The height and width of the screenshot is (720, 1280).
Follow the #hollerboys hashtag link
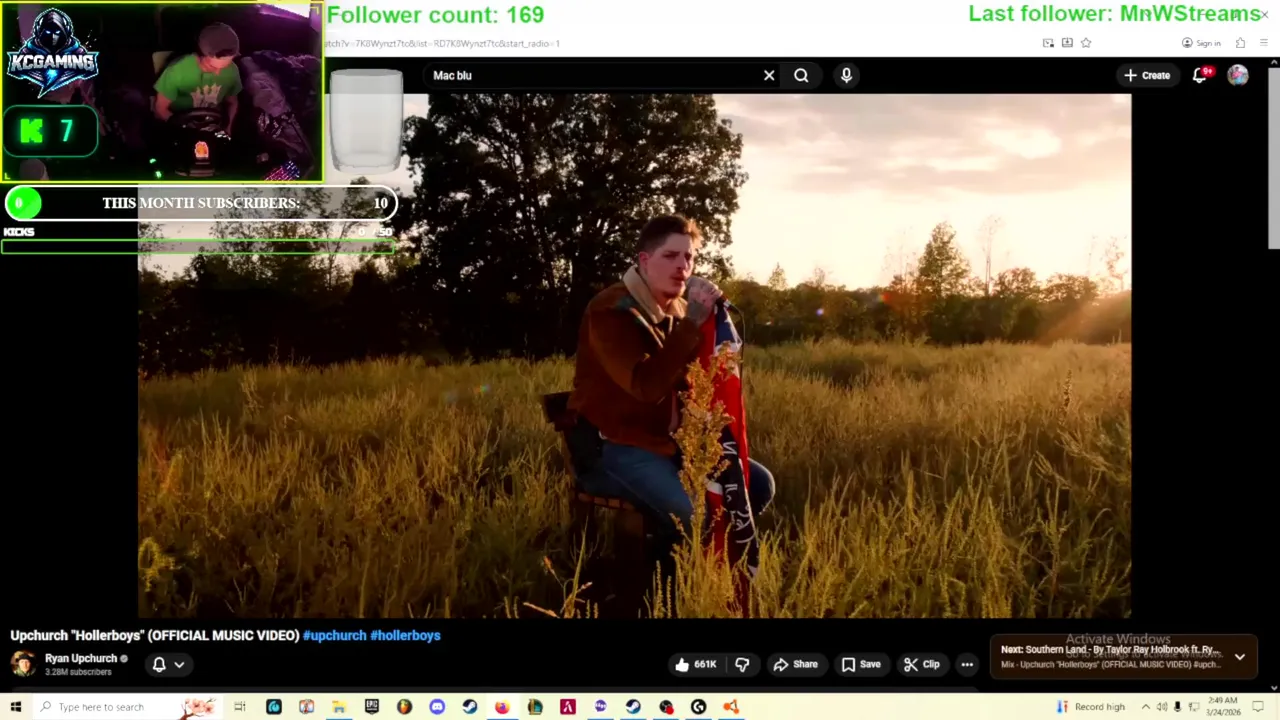(405, 635)
